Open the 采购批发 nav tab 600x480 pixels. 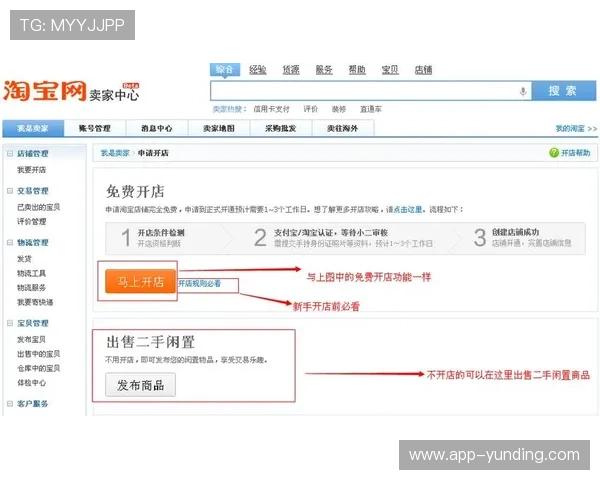[x=280, y=128]
